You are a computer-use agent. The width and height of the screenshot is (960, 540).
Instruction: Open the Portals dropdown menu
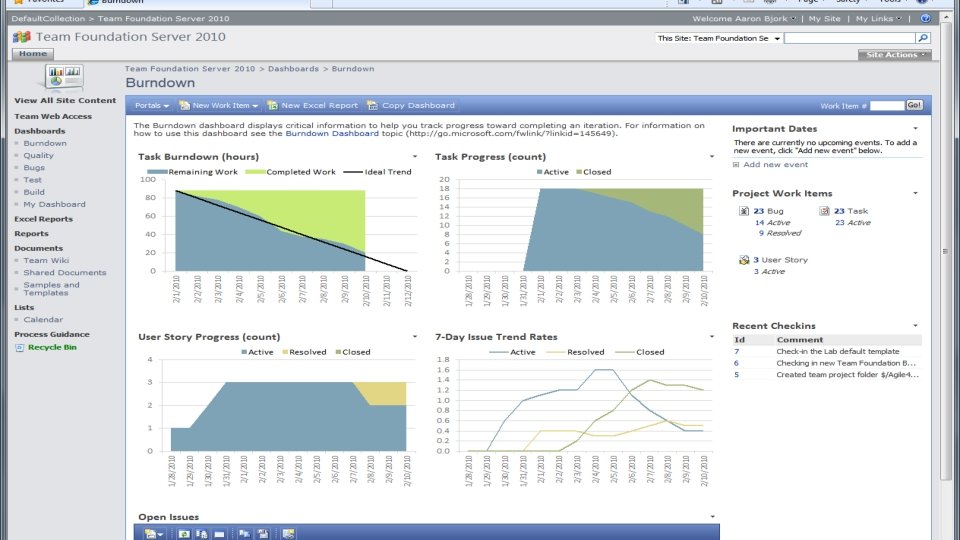(152, 105)
